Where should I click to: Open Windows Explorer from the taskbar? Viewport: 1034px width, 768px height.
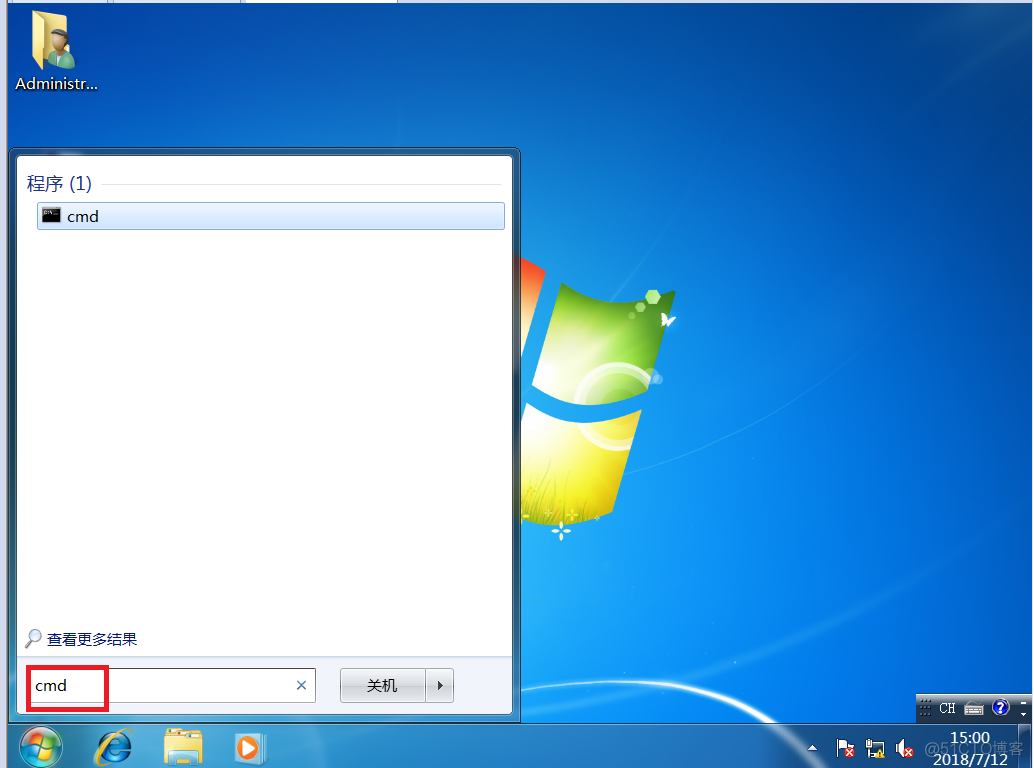tap(183, 747)
